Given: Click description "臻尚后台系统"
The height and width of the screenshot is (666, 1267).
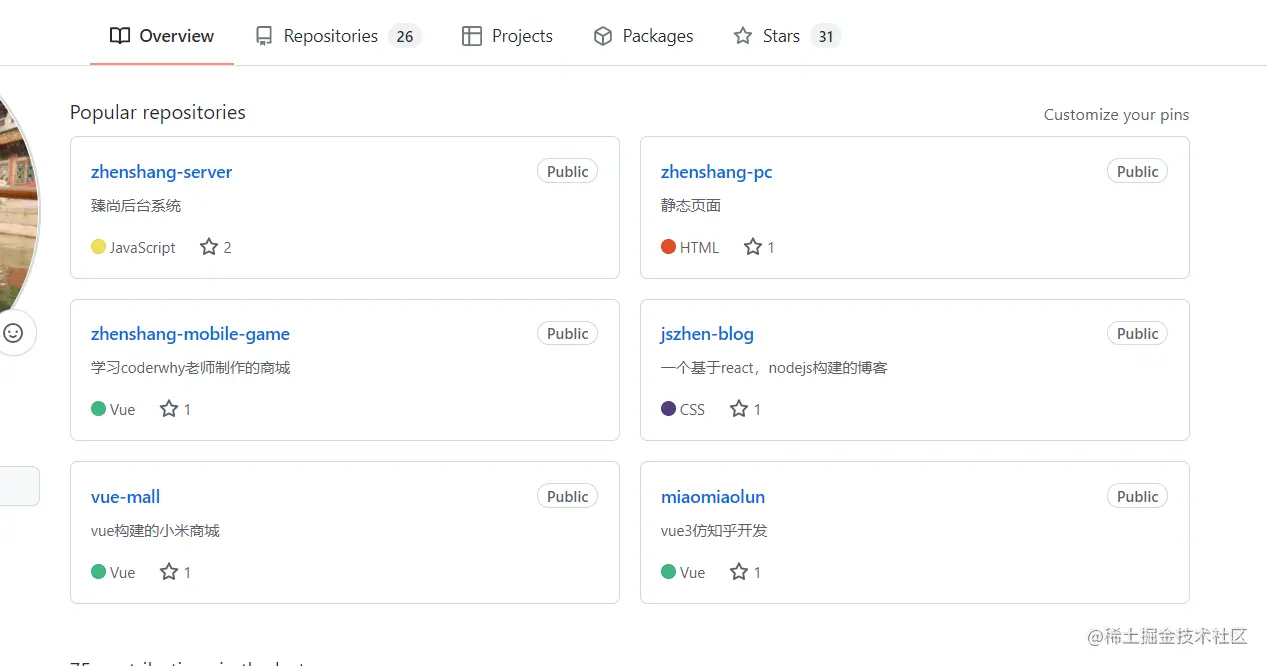Looking at the screenshot, I should [x=136, y=206].
